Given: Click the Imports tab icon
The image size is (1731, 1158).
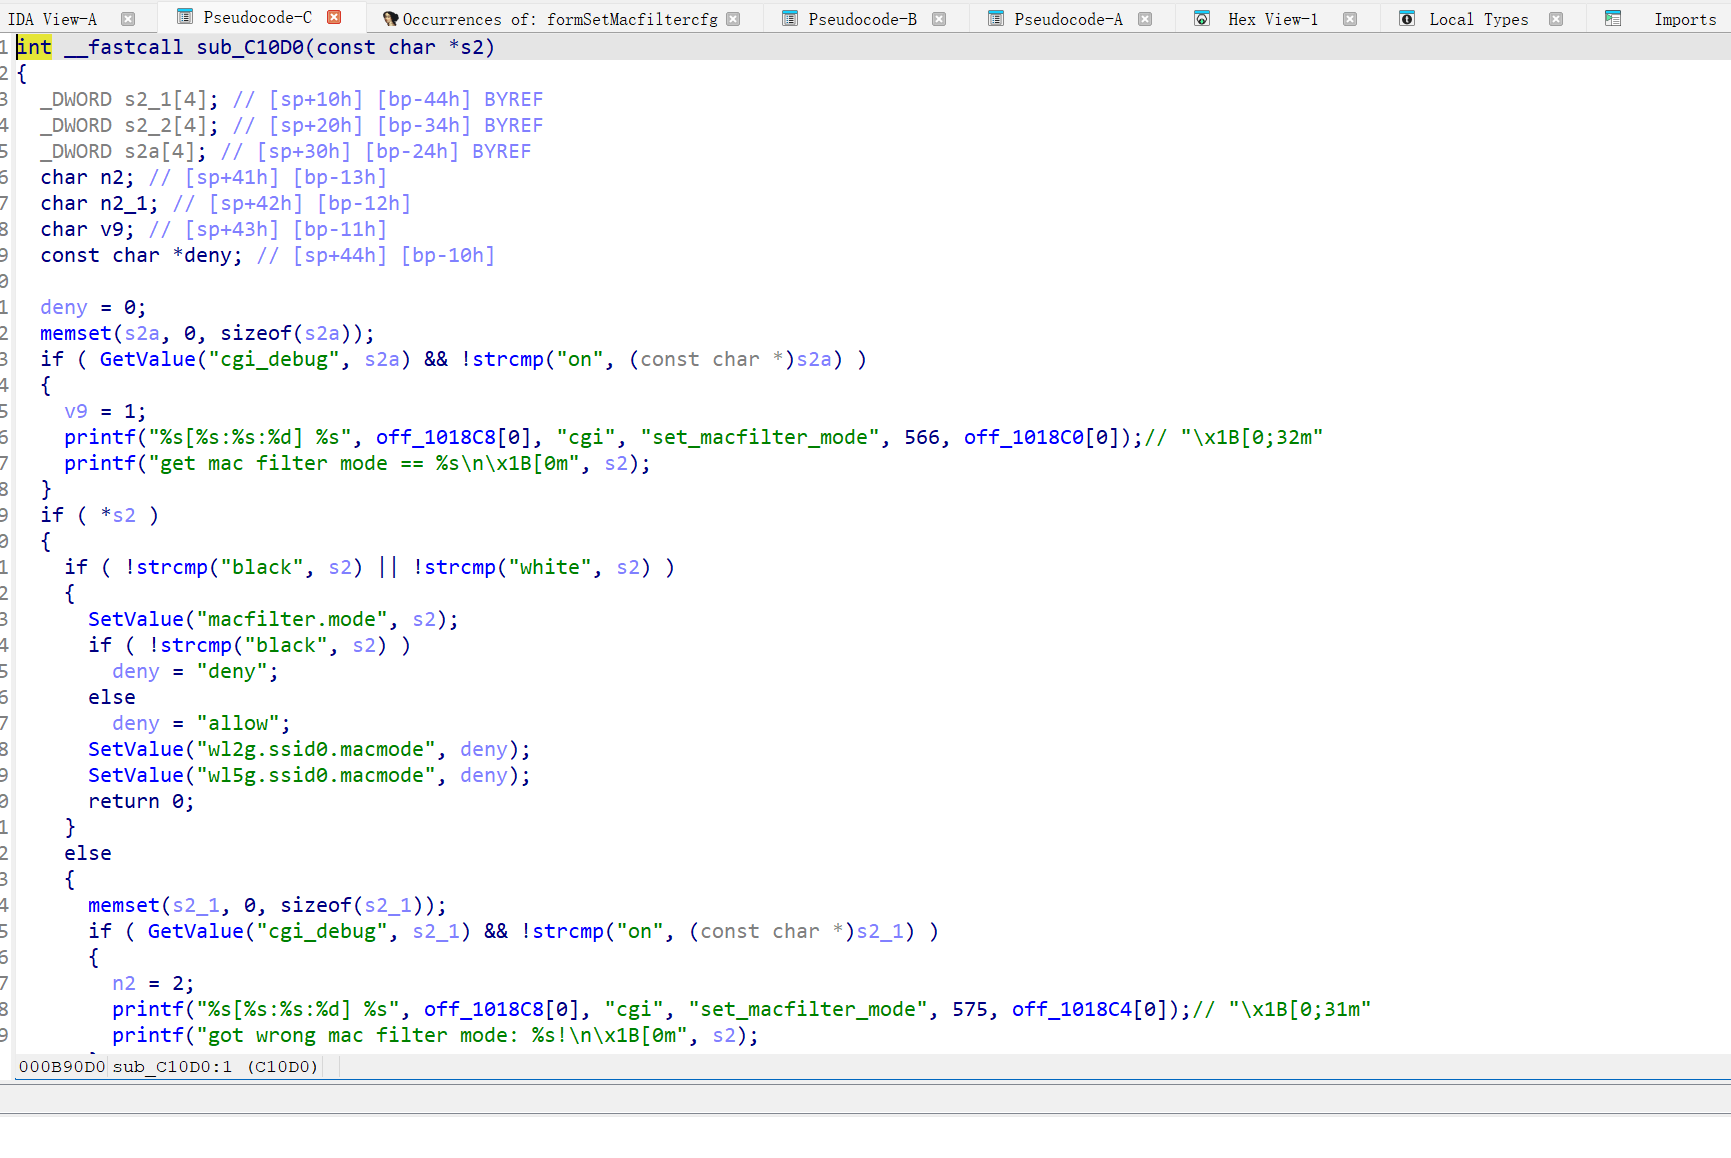Looking at the screenshot, I should (1613, 19).
